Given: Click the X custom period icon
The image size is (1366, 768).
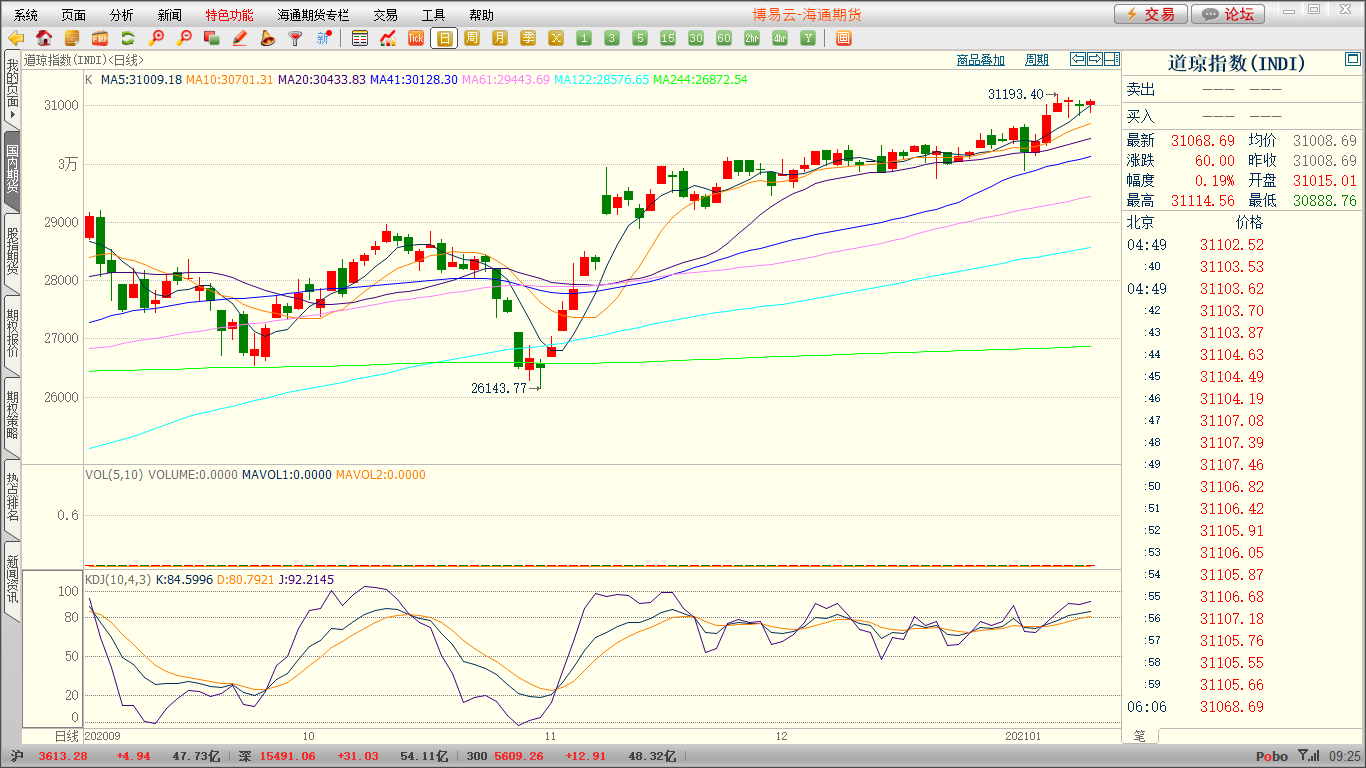Looking at the screenshot, I should click(x=556, y=38).
